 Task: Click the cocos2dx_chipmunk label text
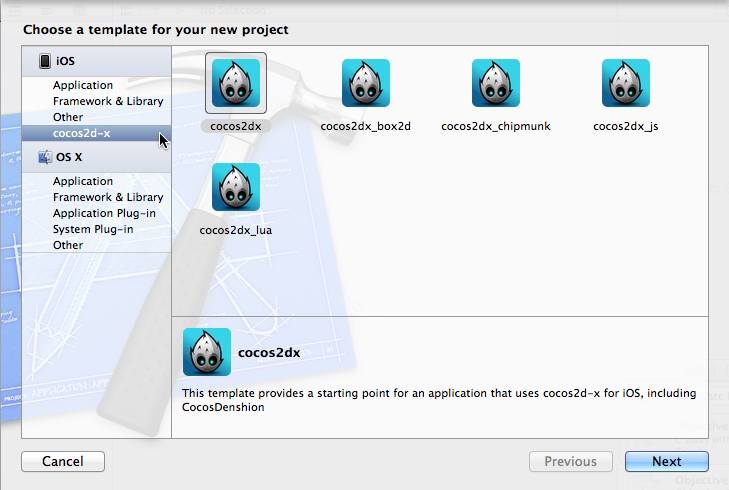click(496, 126)
